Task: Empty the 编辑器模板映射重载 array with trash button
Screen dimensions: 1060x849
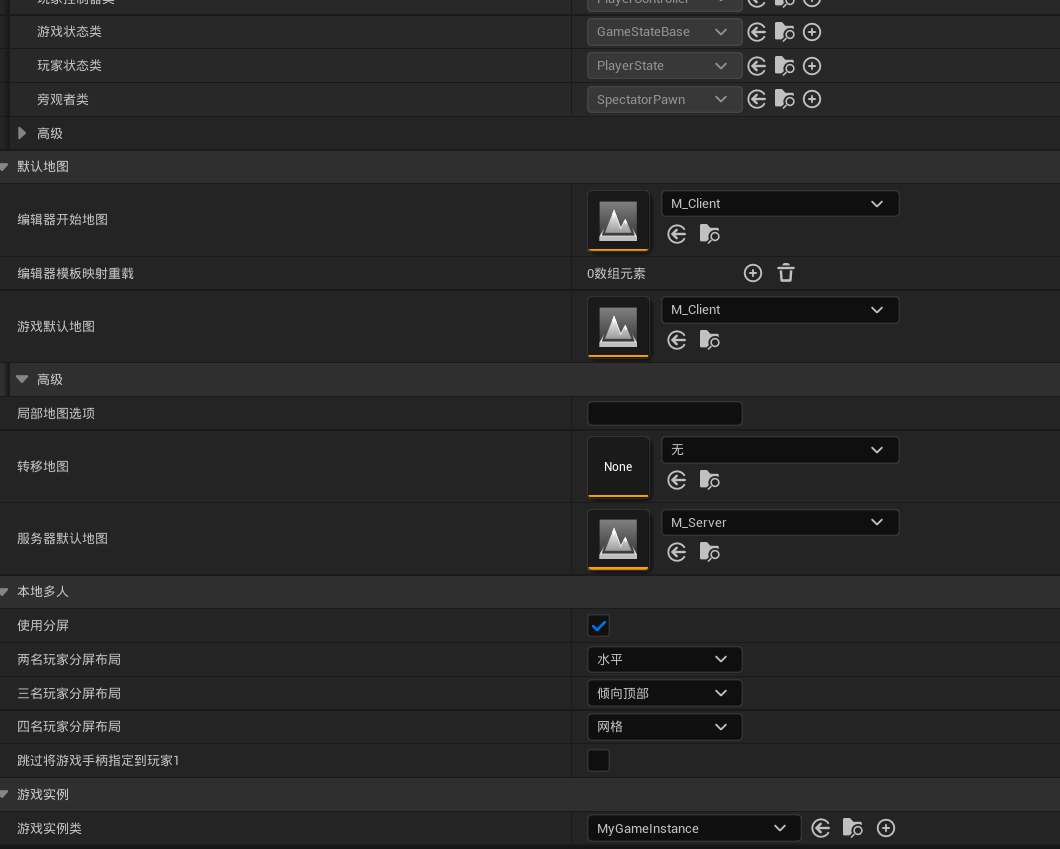Action: point(786,272)
